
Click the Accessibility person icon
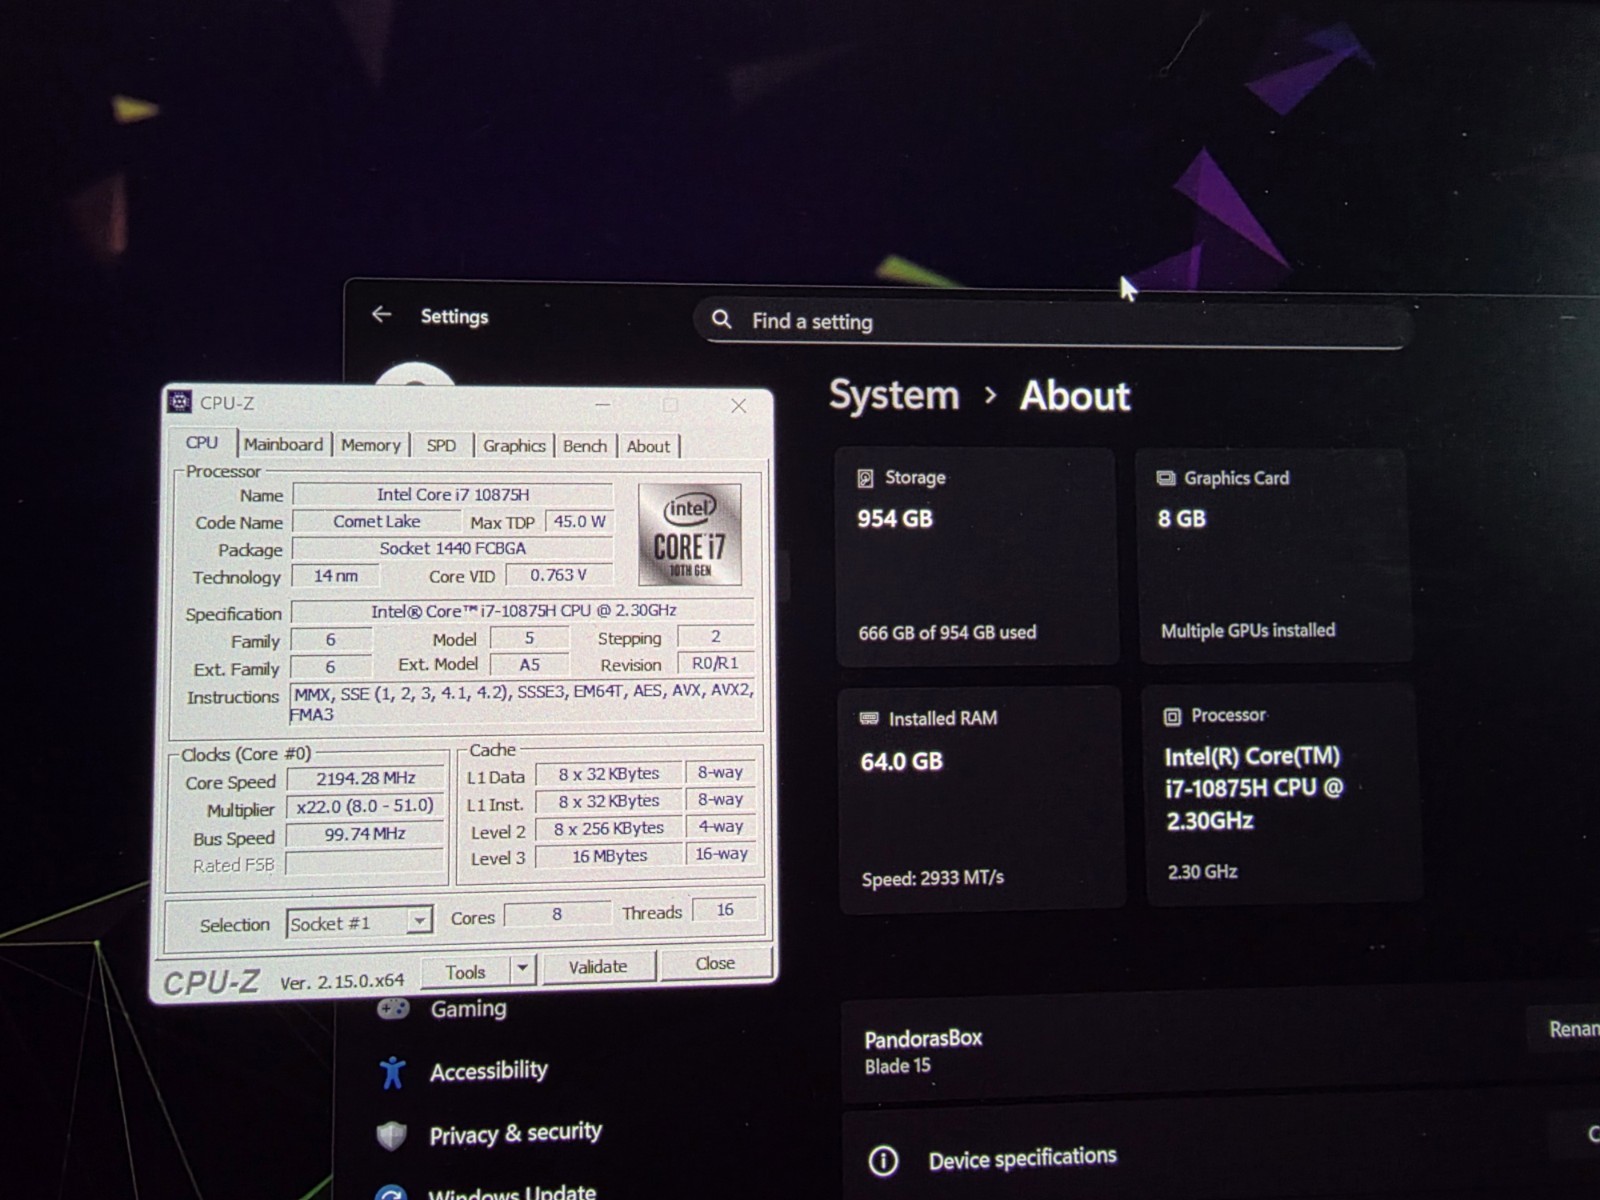pyautogui.click(x=392, y=1072)
